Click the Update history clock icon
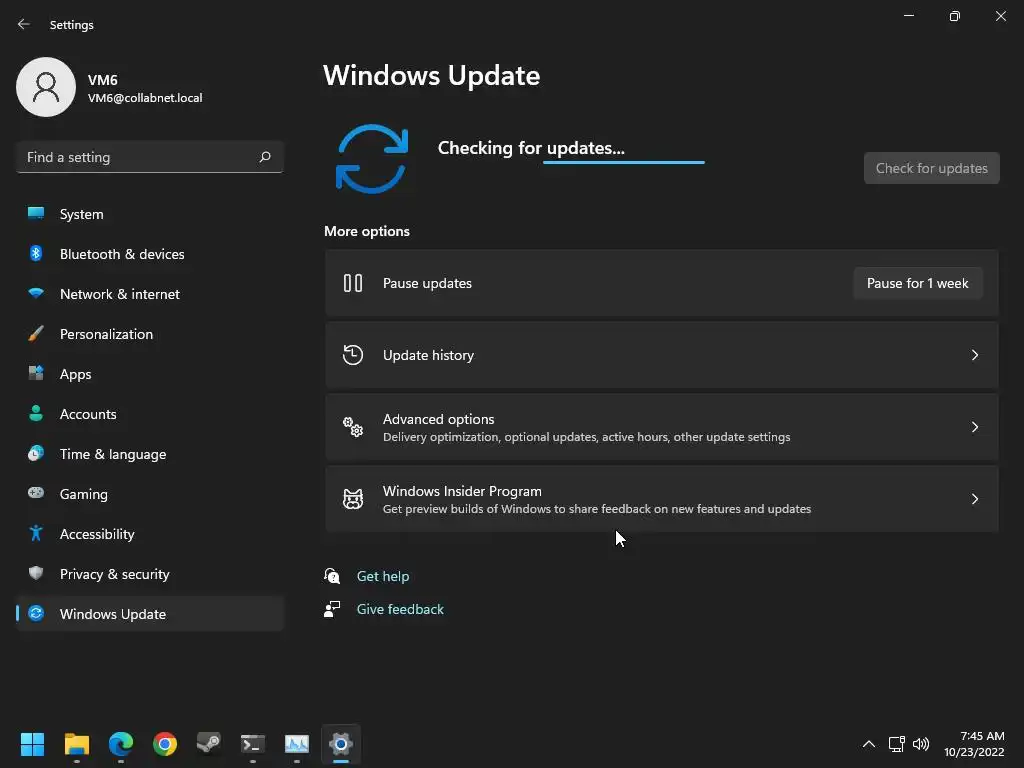The image size is (1024, 768). (353, 355)
